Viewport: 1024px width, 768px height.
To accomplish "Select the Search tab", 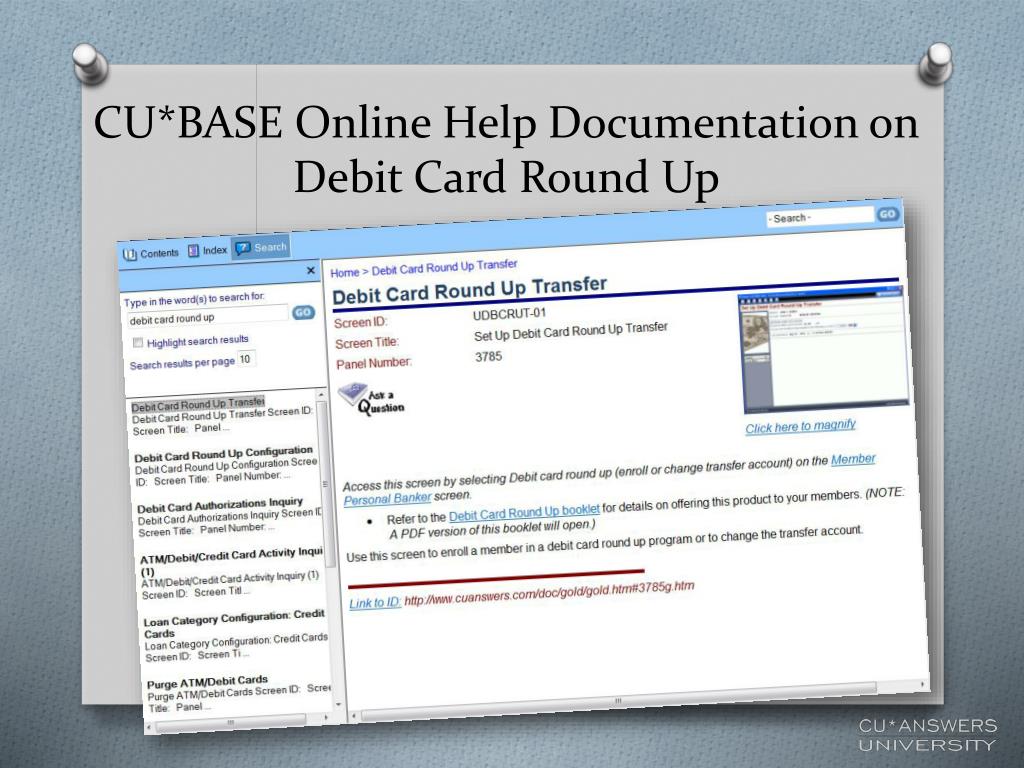I will (x=261, y=248).
